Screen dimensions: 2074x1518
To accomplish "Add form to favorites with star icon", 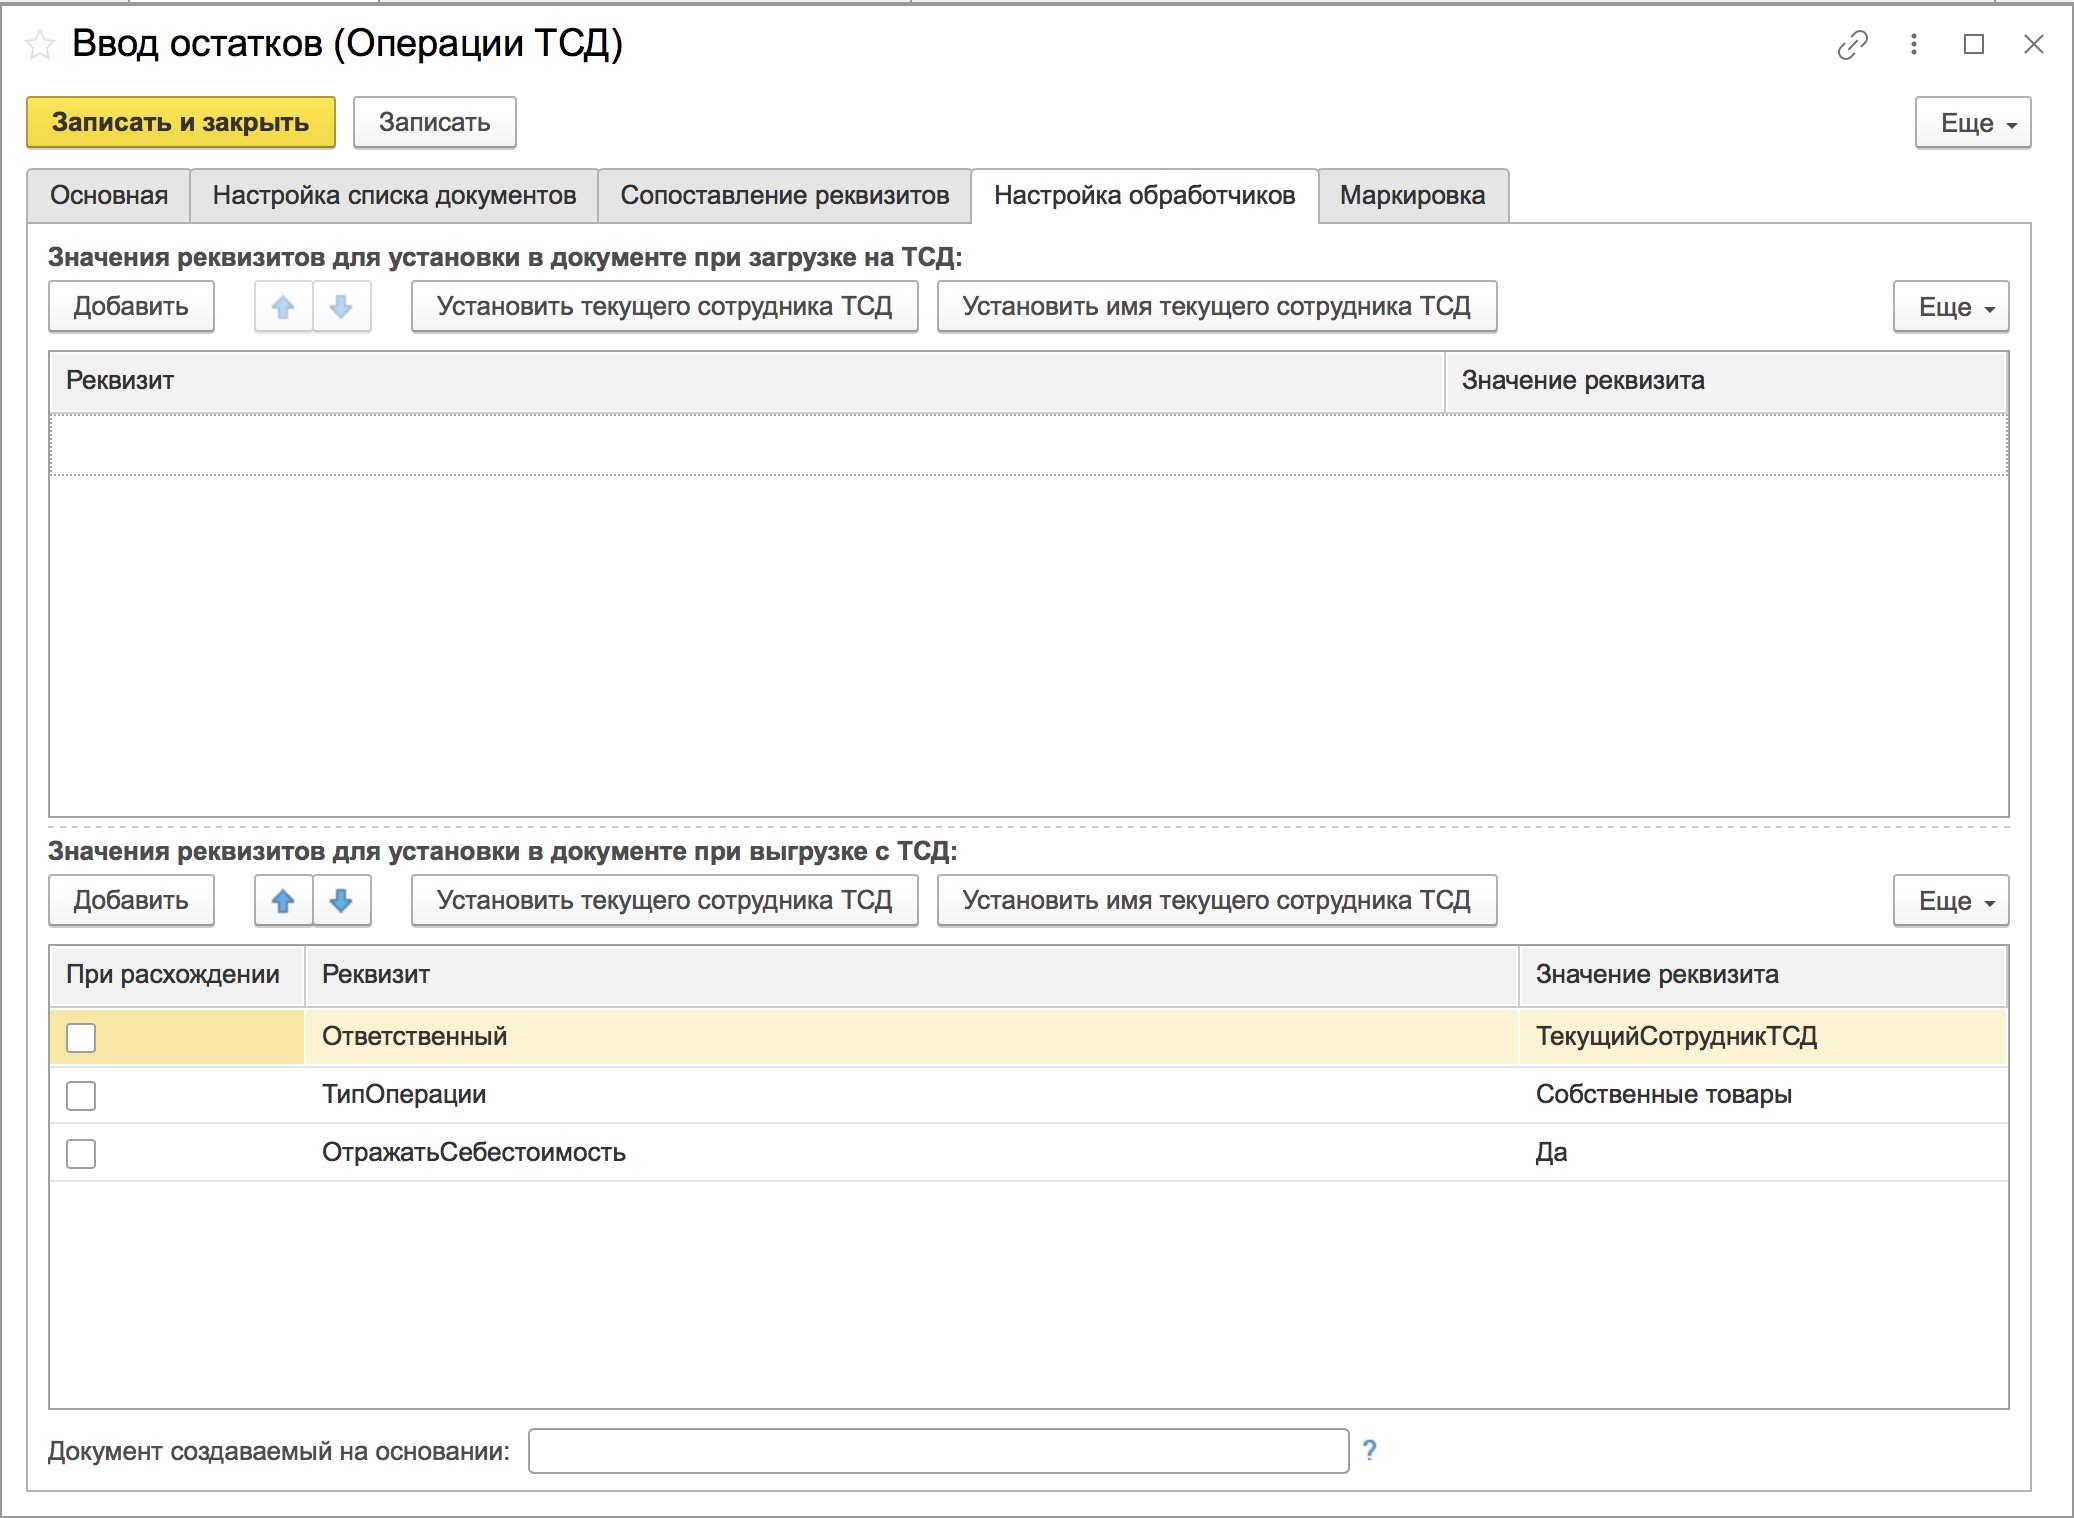I will pos(40,45).
